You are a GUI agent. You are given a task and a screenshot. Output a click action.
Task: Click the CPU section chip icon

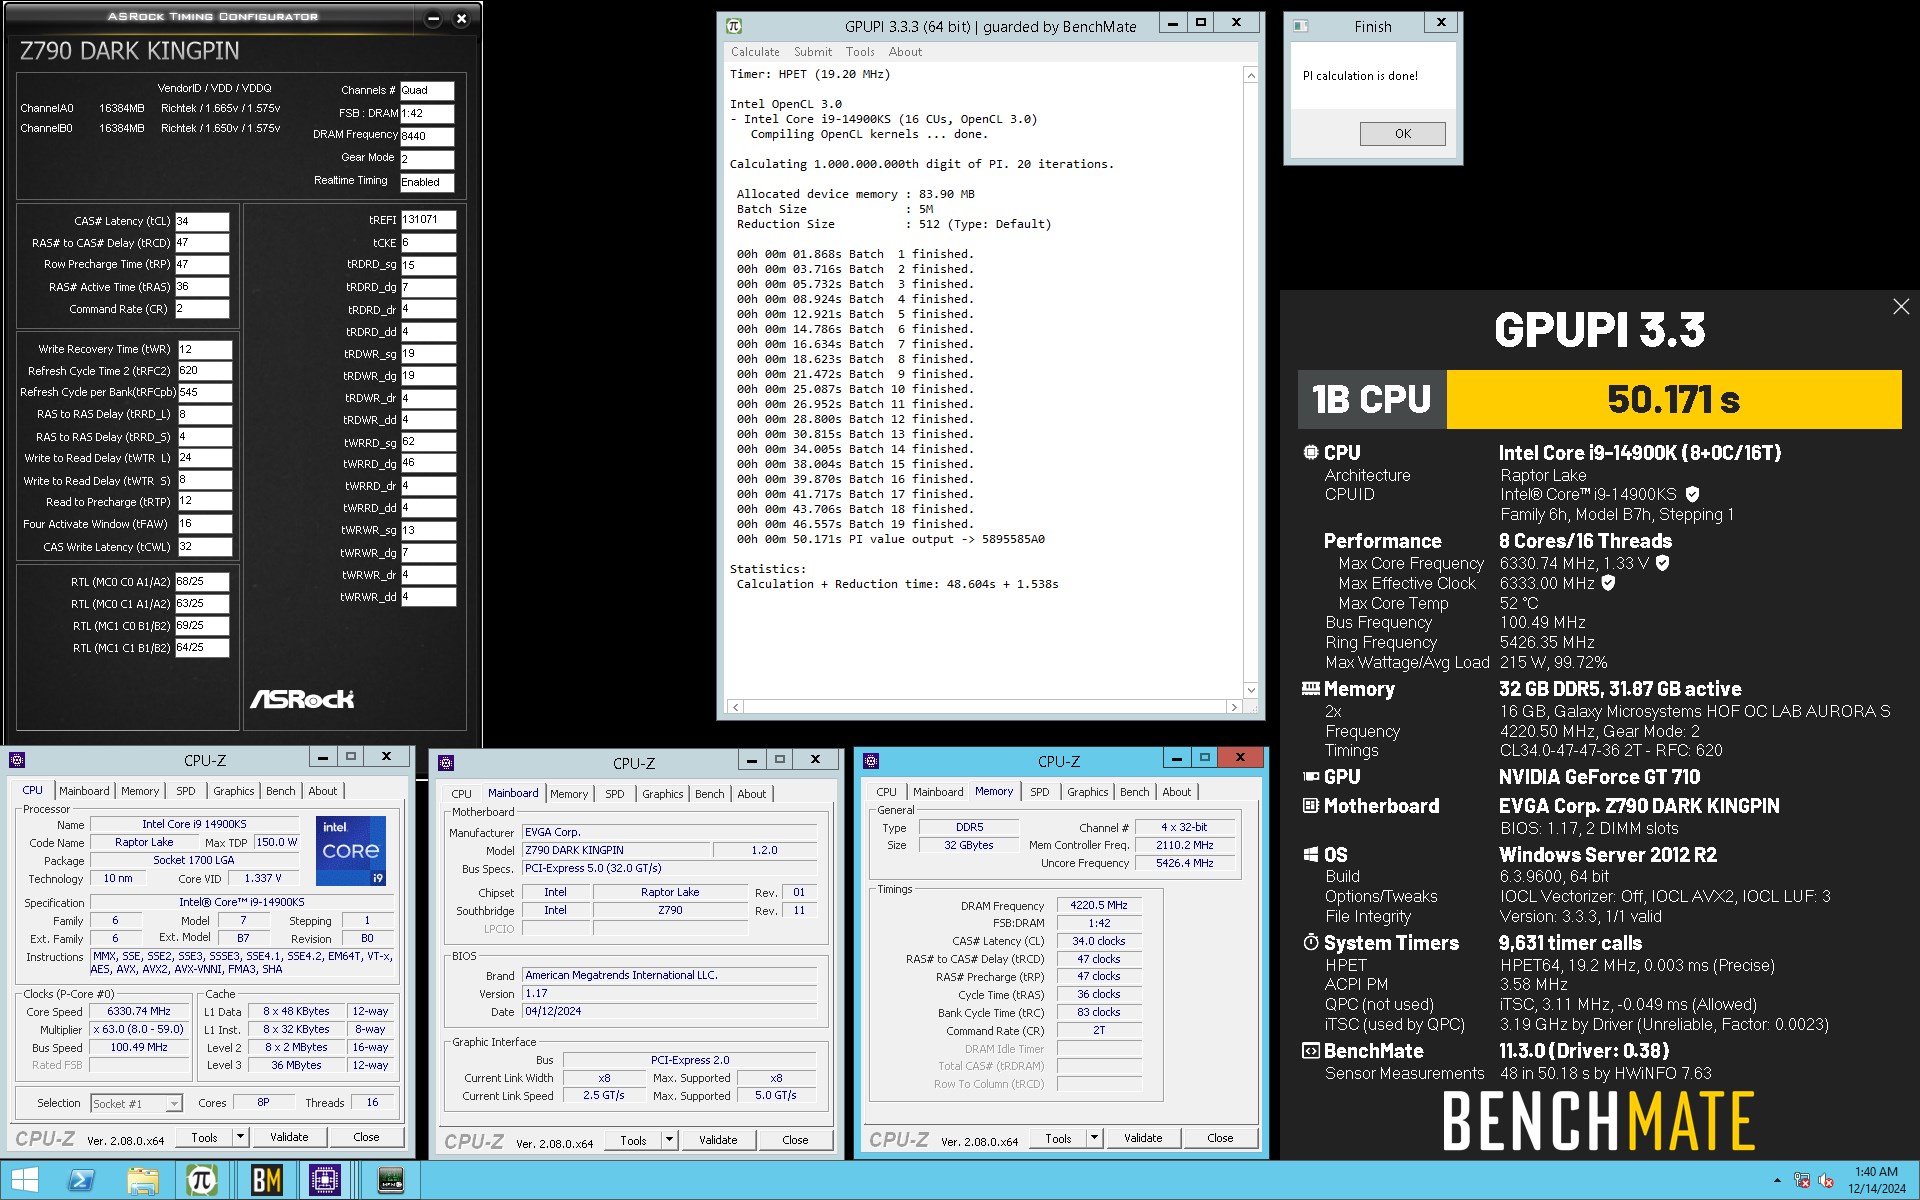click(1310, 452)
